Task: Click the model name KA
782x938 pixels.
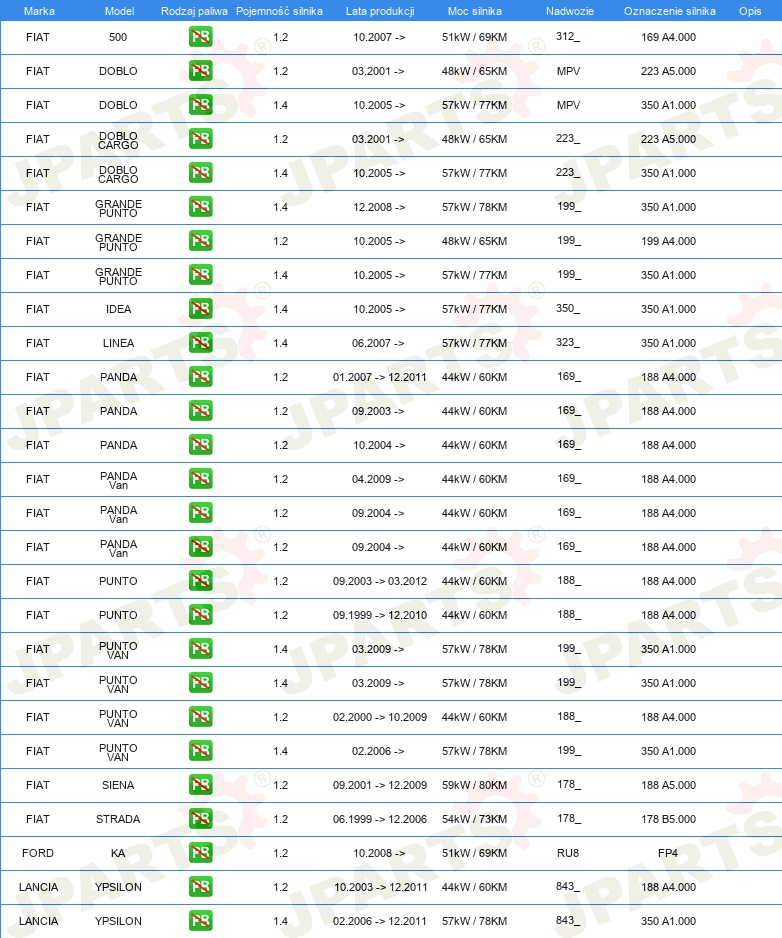Action: (x=118, y=853)
